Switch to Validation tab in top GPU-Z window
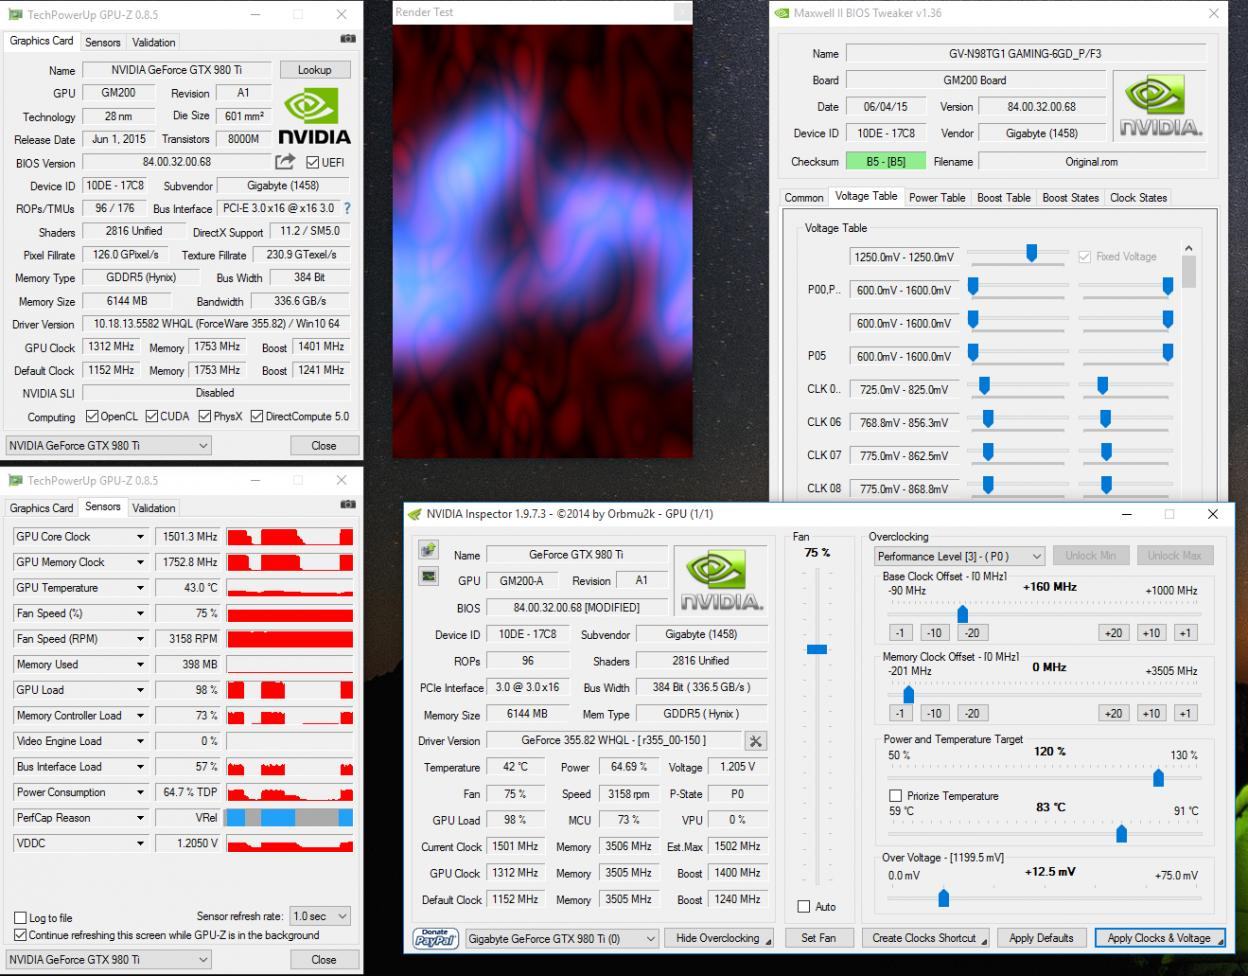The height and width of the screenshot is (976, 1248). point(153,42)
